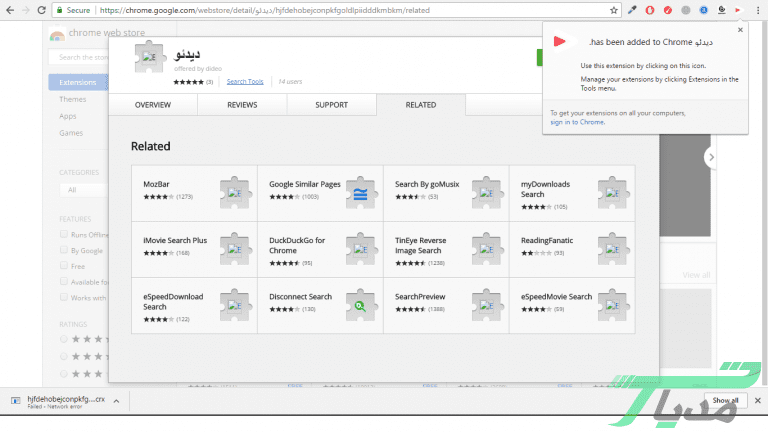
Task: Click the browser back arrow
Action: pos(9,10)
